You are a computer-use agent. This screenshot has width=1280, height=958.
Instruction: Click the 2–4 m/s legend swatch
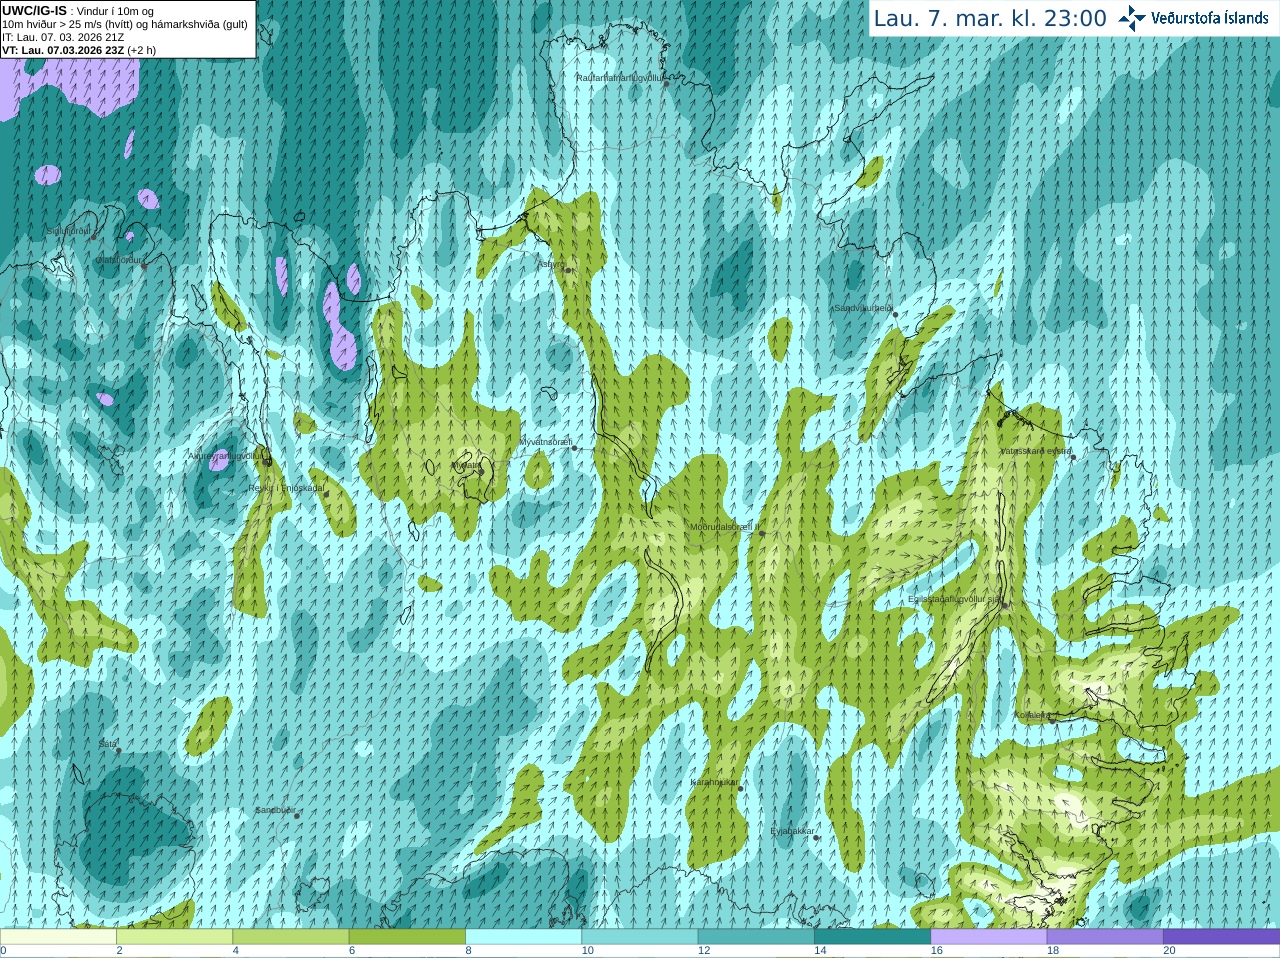click(x=174, y=937)
